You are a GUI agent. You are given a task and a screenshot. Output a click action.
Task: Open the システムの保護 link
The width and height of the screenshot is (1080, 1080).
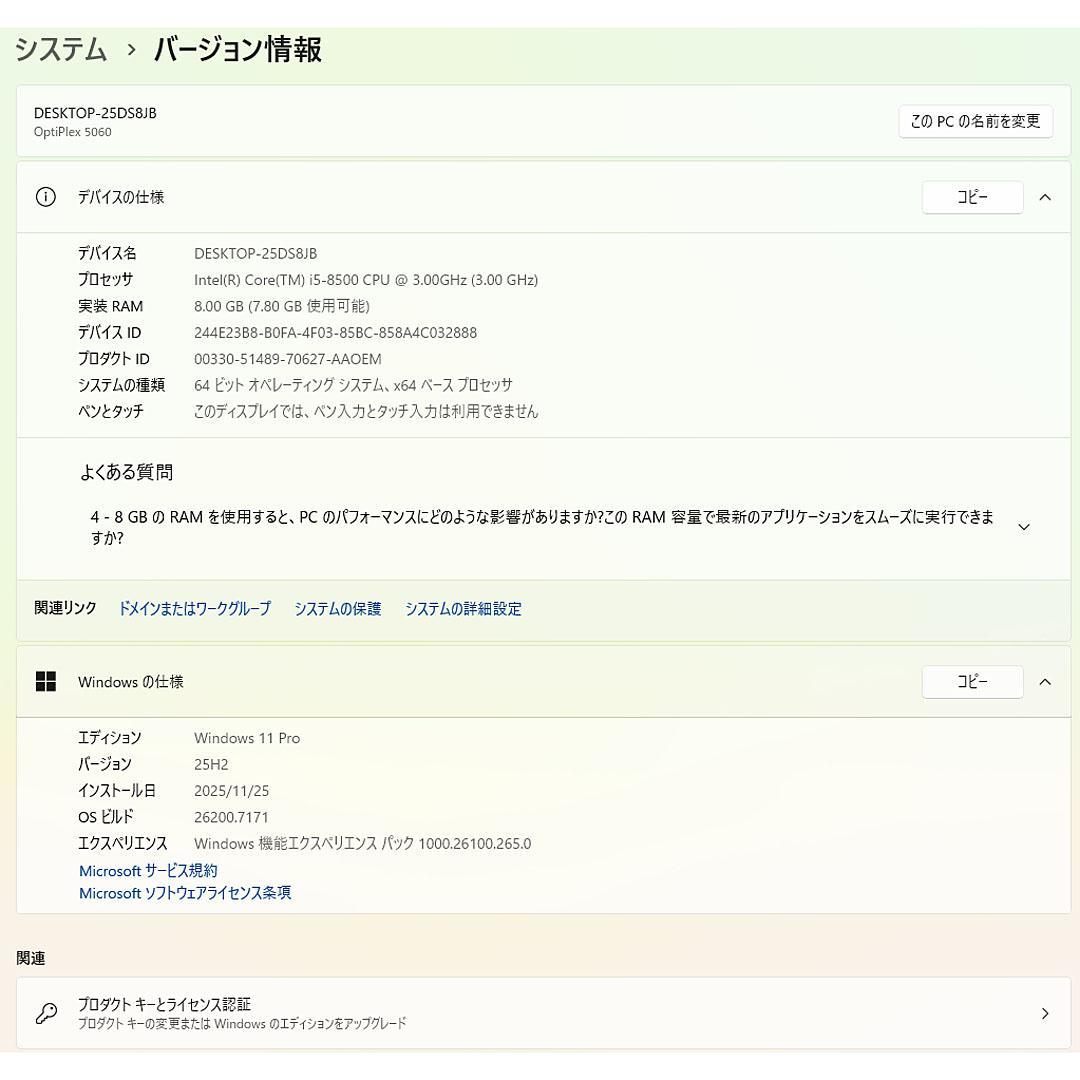[338, 608]
